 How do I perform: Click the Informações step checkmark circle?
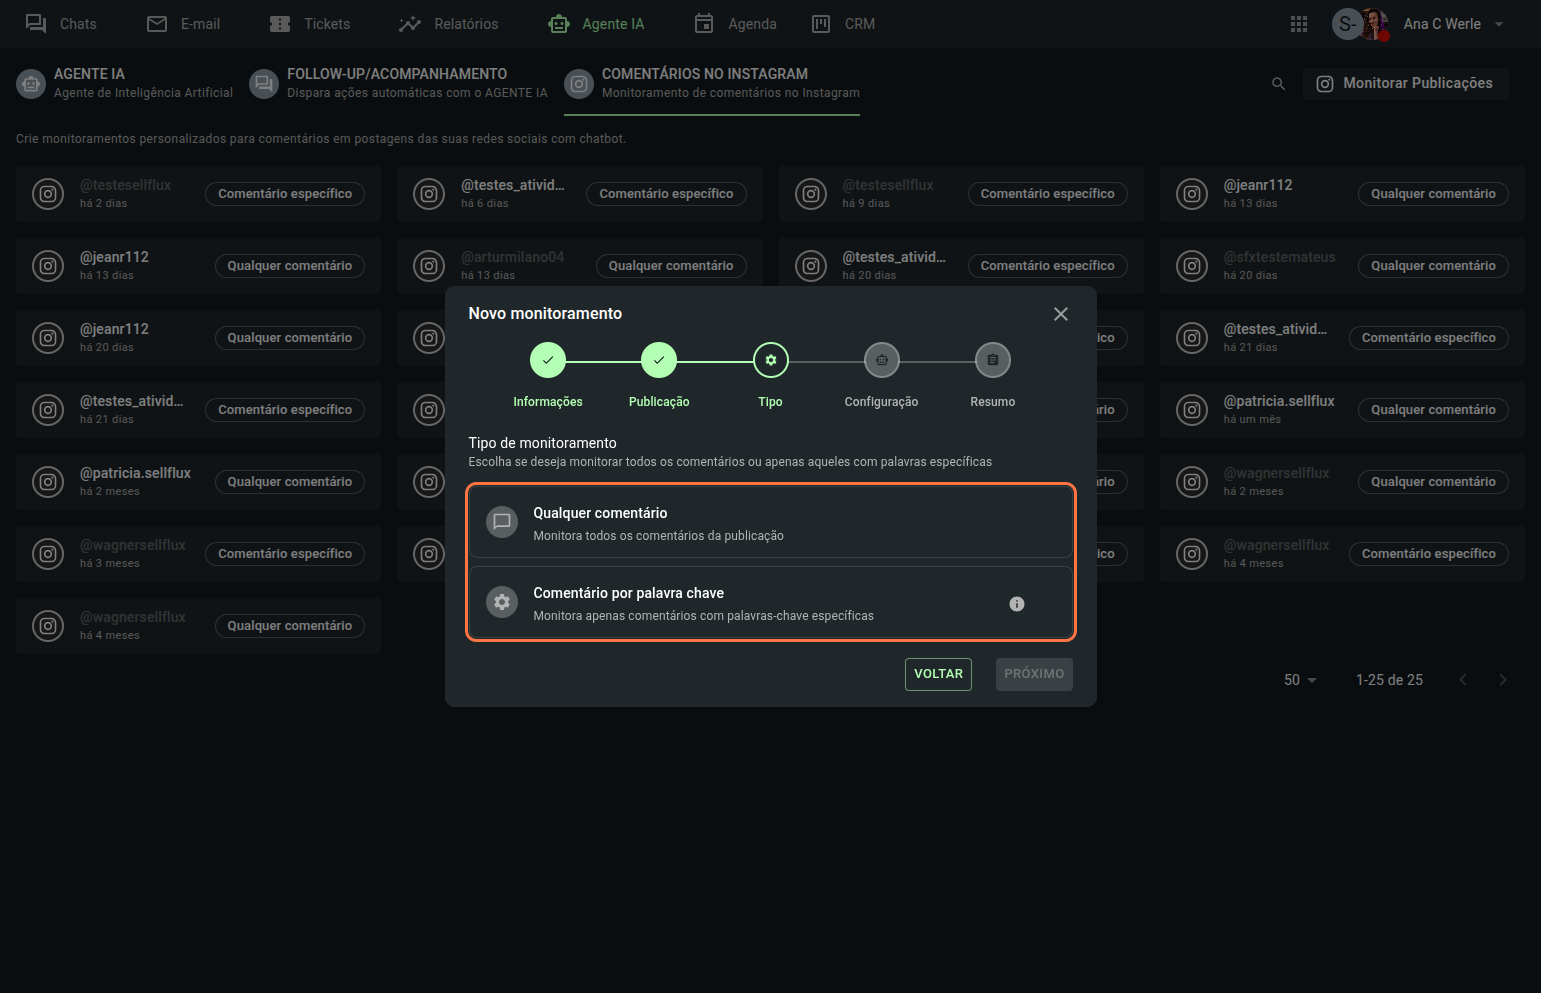click(x=547, y=360)
